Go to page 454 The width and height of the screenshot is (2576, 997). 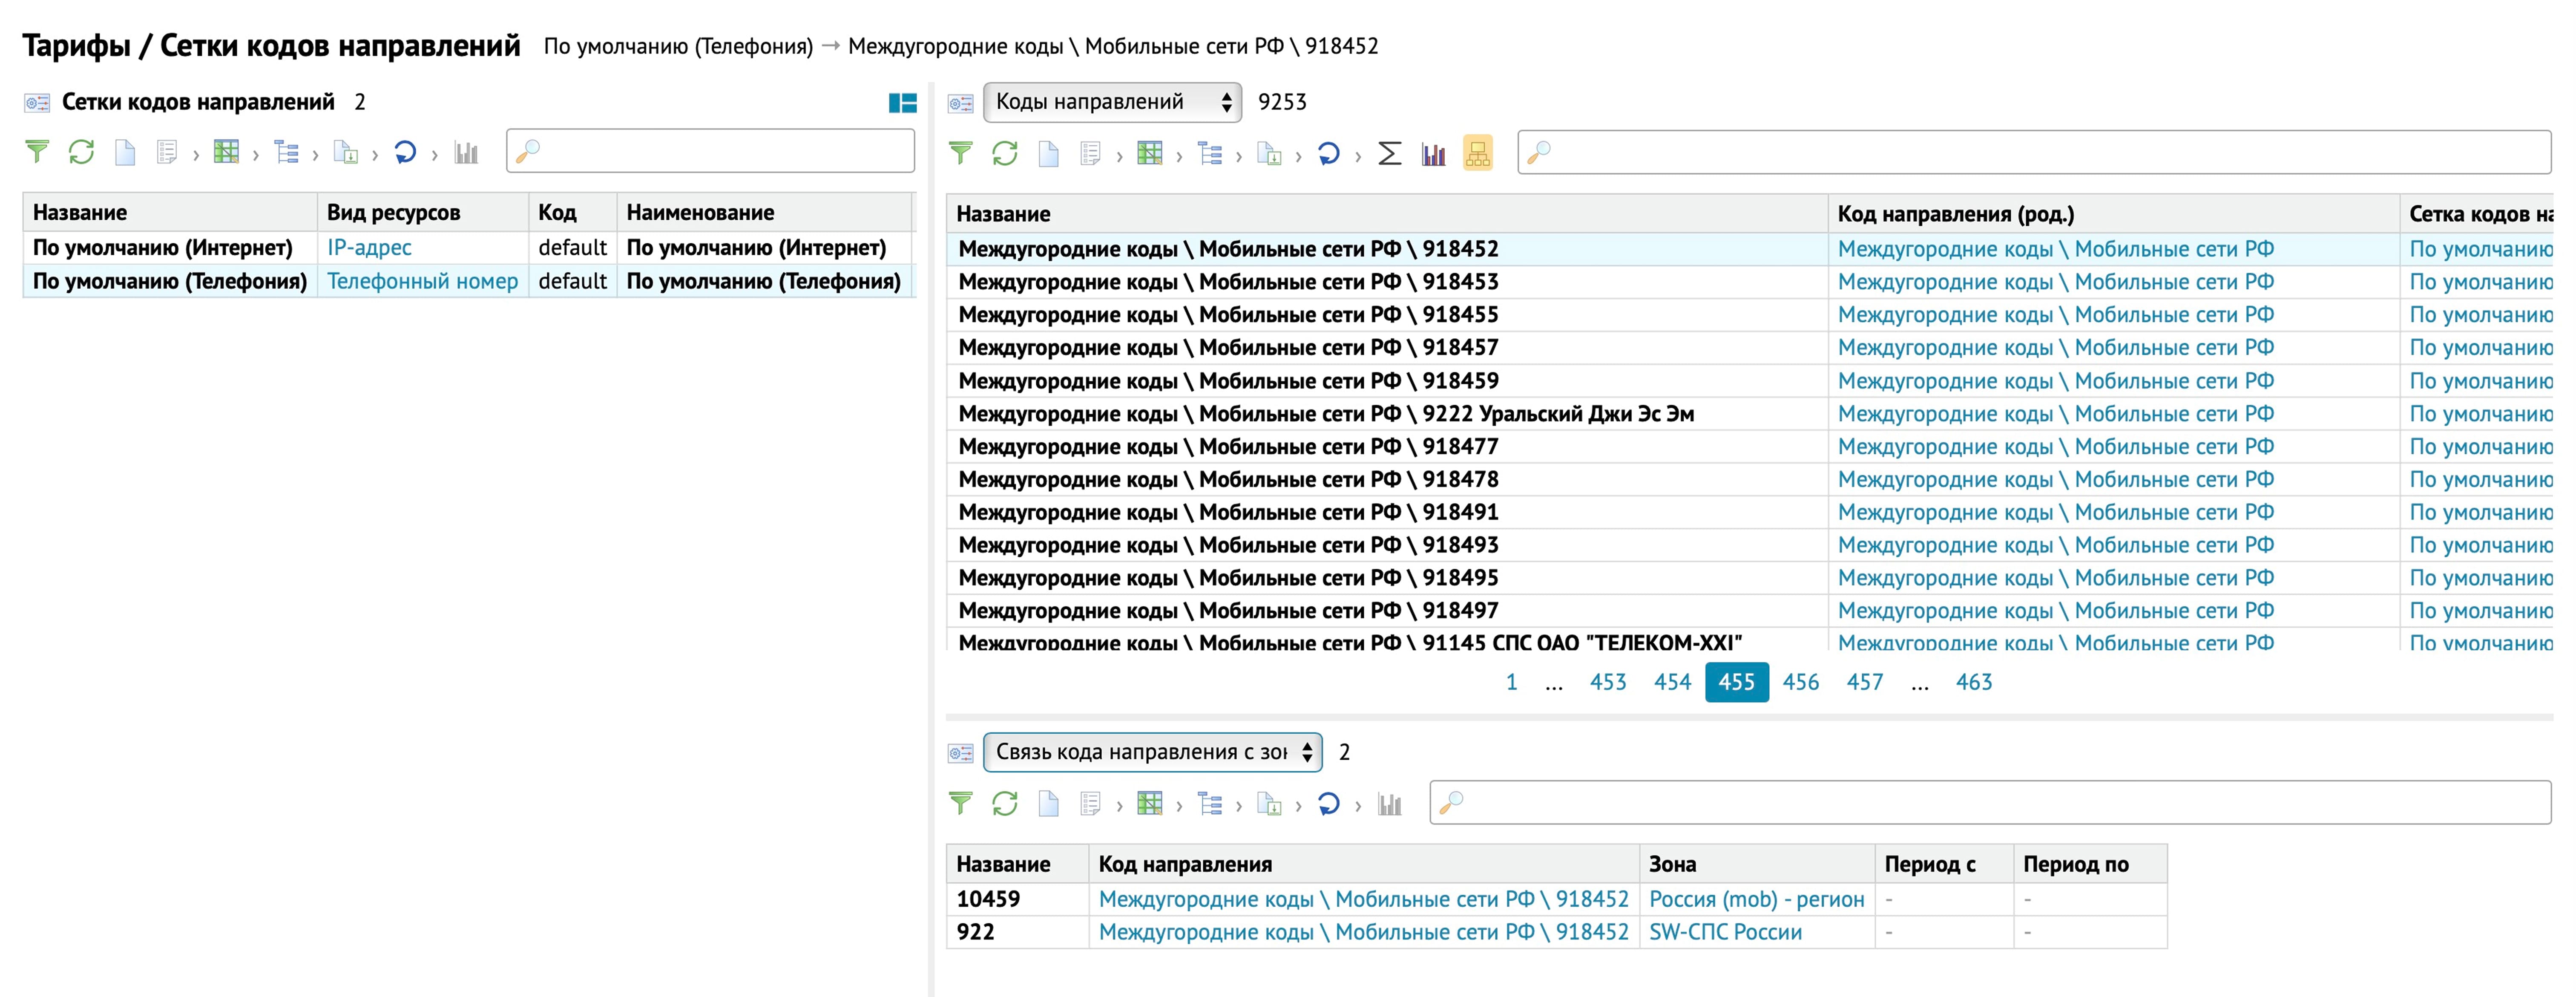[1672, 682]
